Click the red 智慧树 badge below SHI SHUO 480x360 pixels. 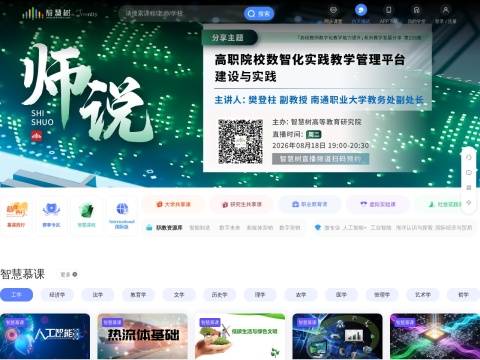(x=37, y=136)
